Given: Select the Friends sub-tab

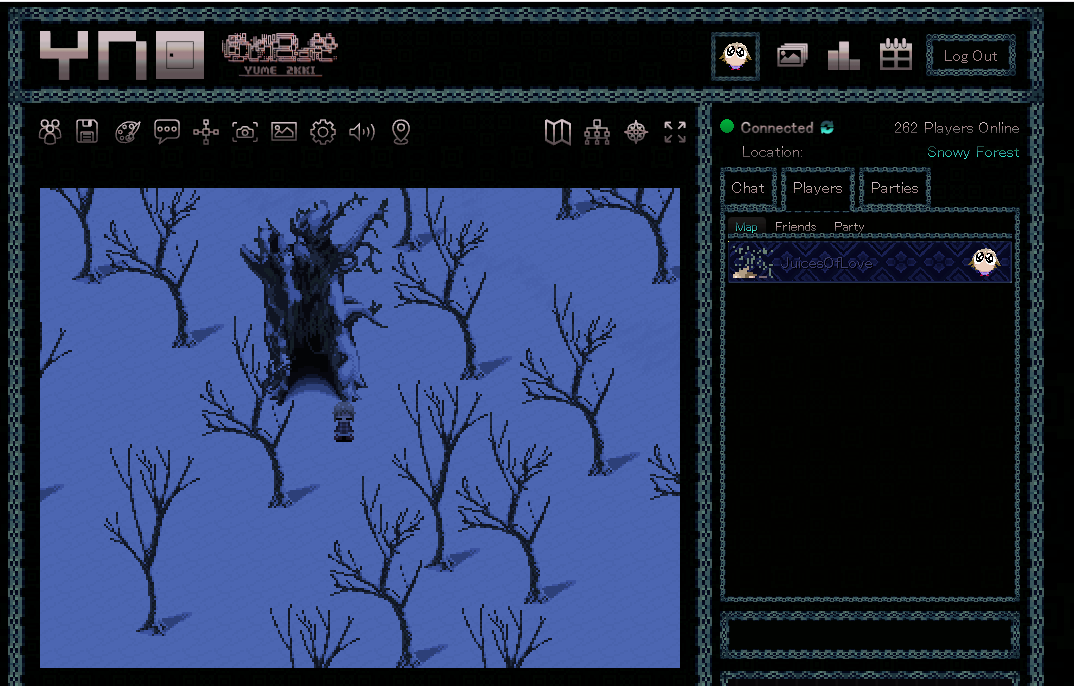Looking at the screenshot, I should click(x=795, y=227).
